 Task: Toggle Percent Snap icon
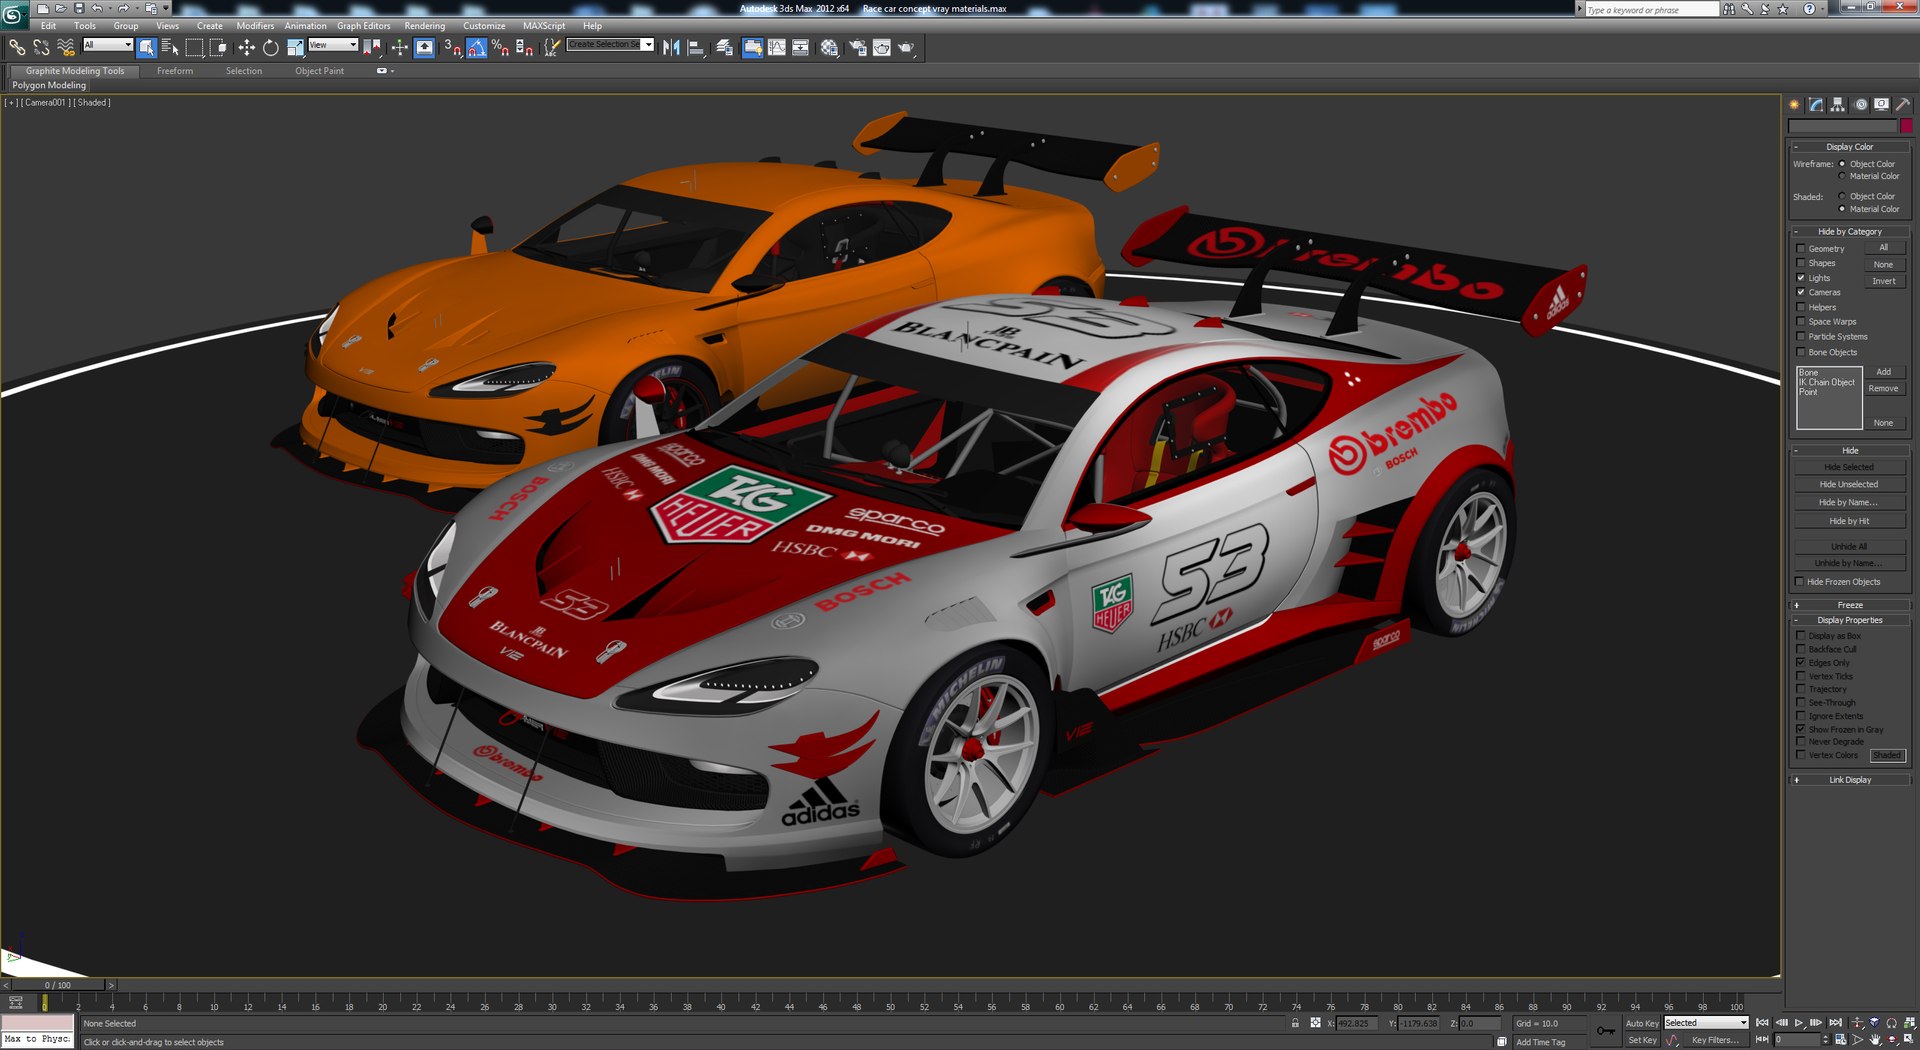pos(500,47)
